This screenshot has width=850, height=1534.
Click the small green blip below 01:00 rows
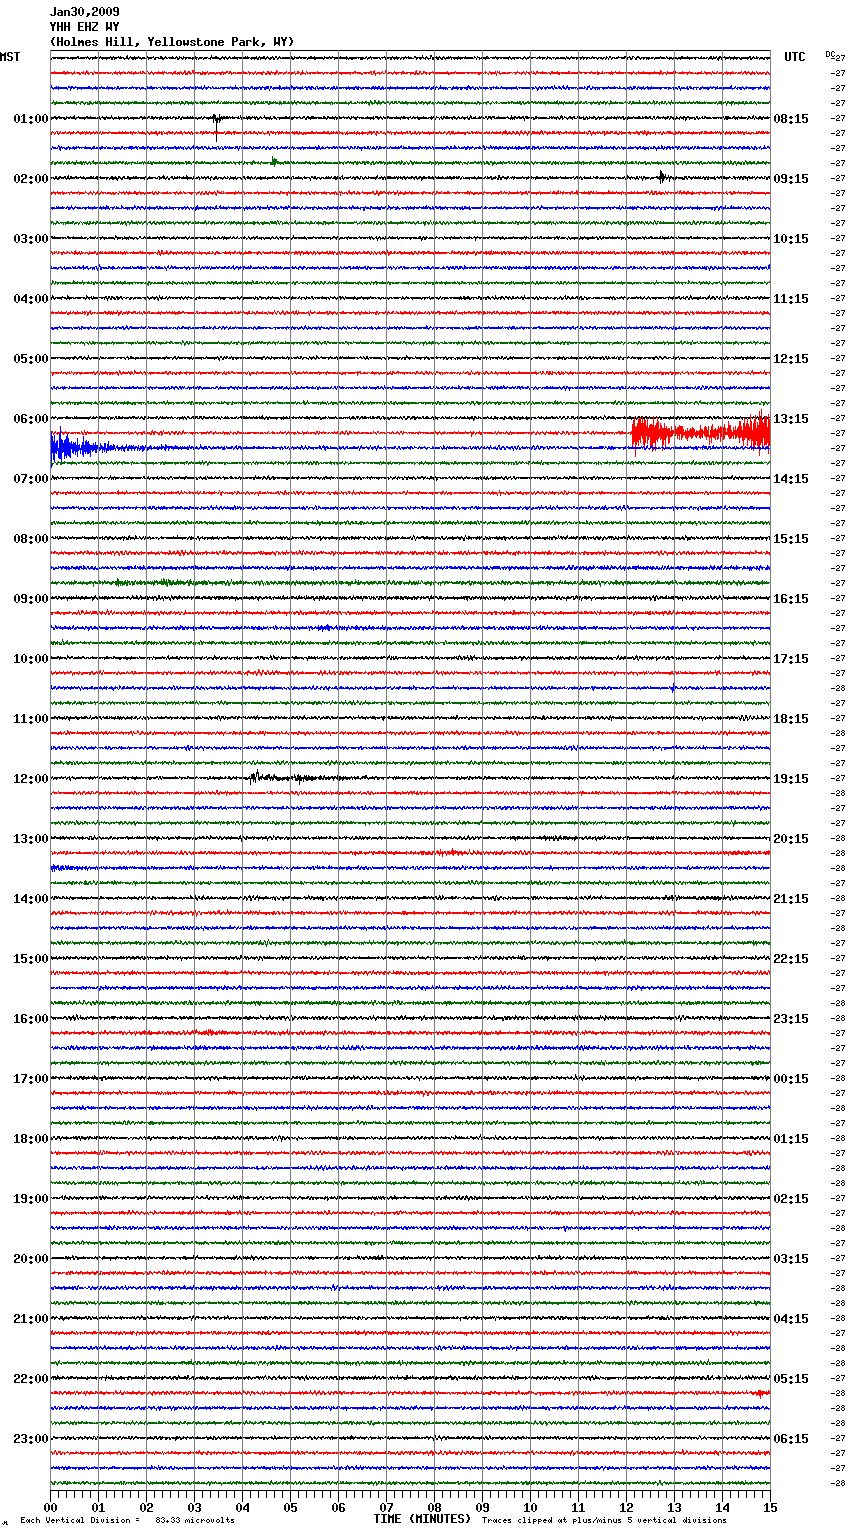click(274, 161)
